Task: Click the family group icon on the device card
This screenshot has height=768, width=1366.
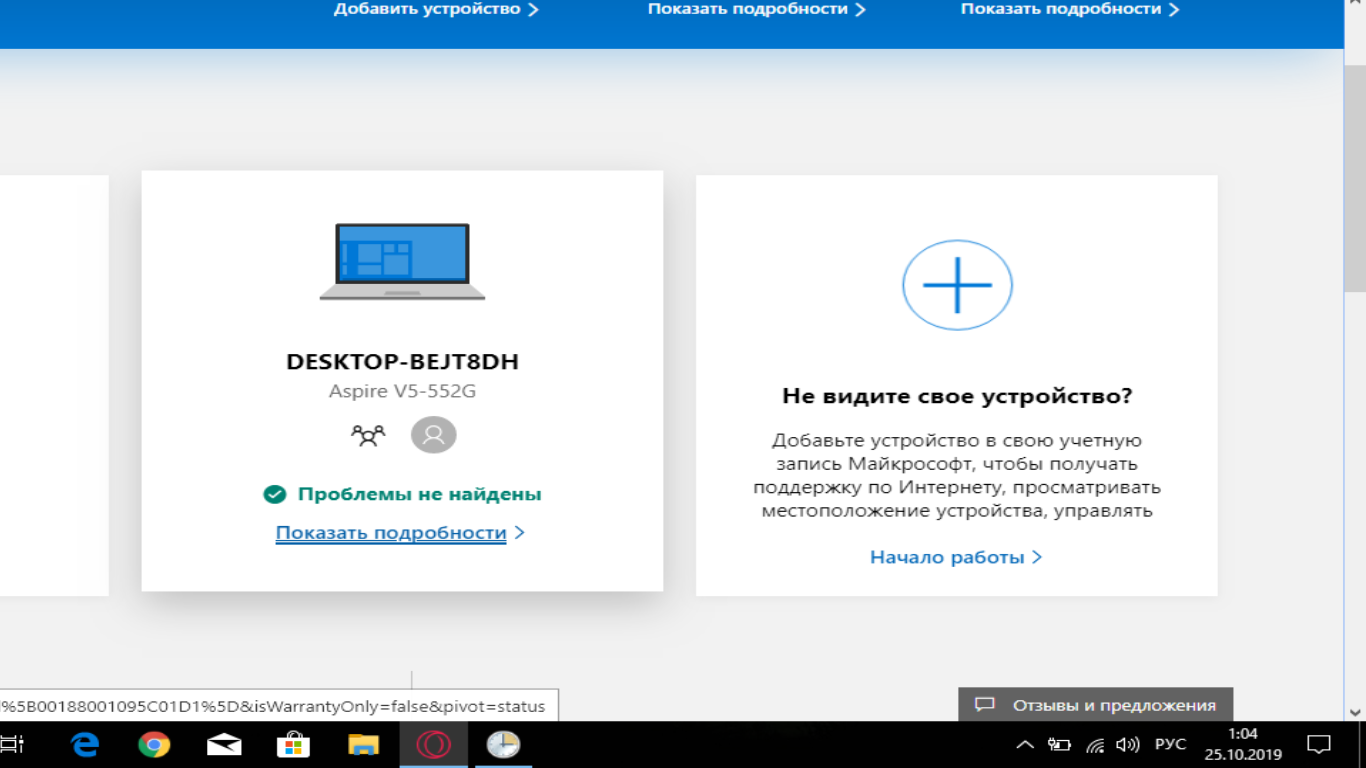Action: [x=368, y=435]
